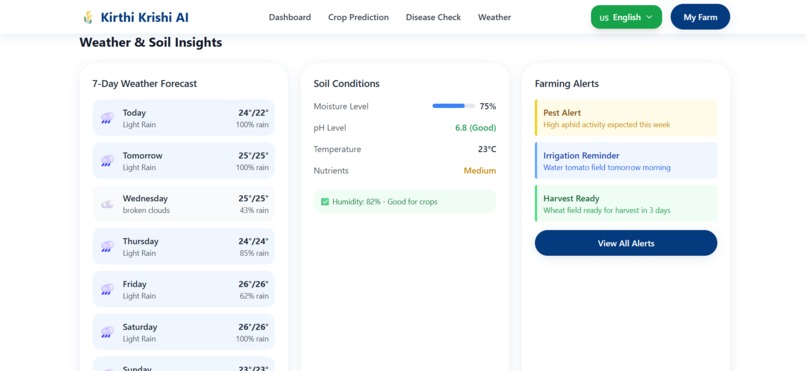
Task: Select the Weather nav link
Action: tap(494, 17)
